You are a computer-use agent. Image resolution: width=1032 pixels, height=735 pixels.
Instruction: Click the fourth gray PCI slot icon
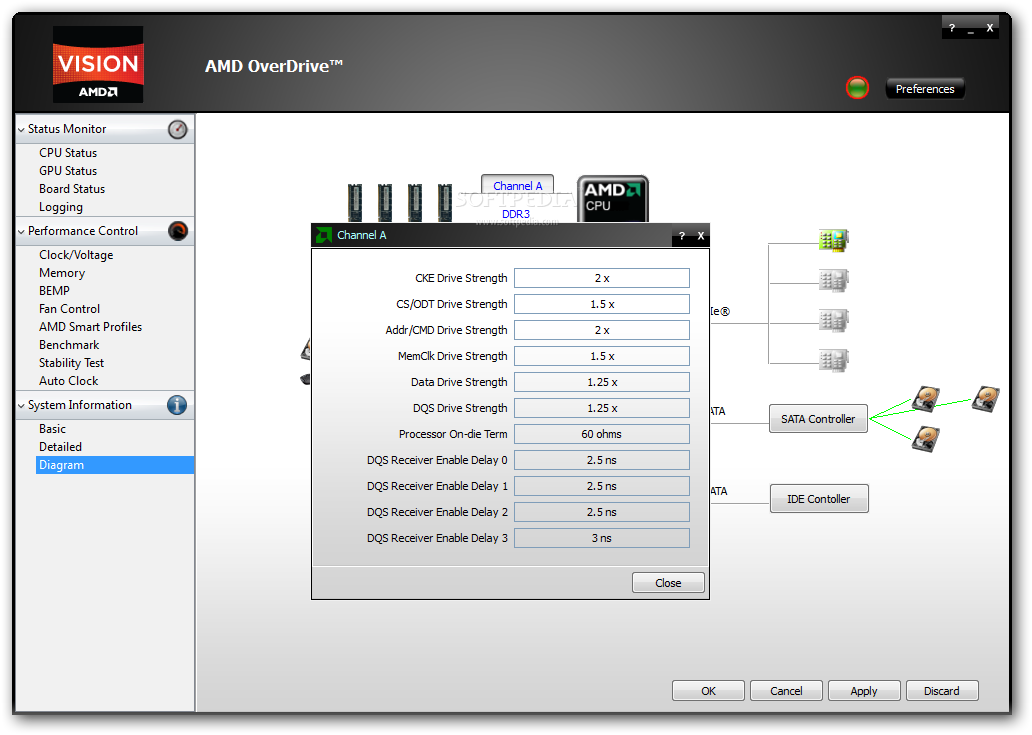(x=833, y=361)
